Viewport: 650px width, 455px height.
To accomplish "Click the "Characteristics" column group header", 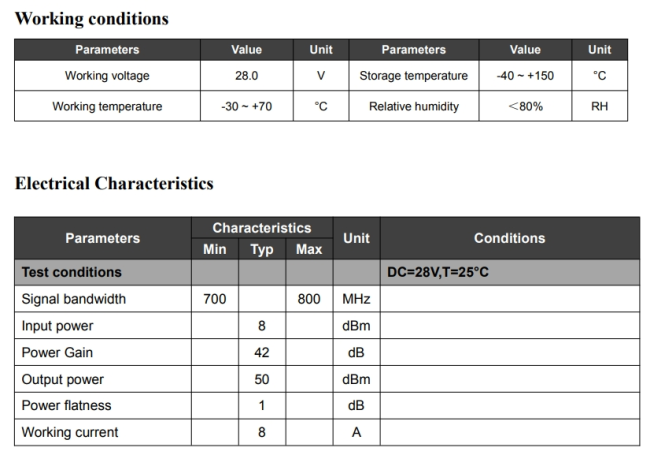I will click(x=261, y=228).
